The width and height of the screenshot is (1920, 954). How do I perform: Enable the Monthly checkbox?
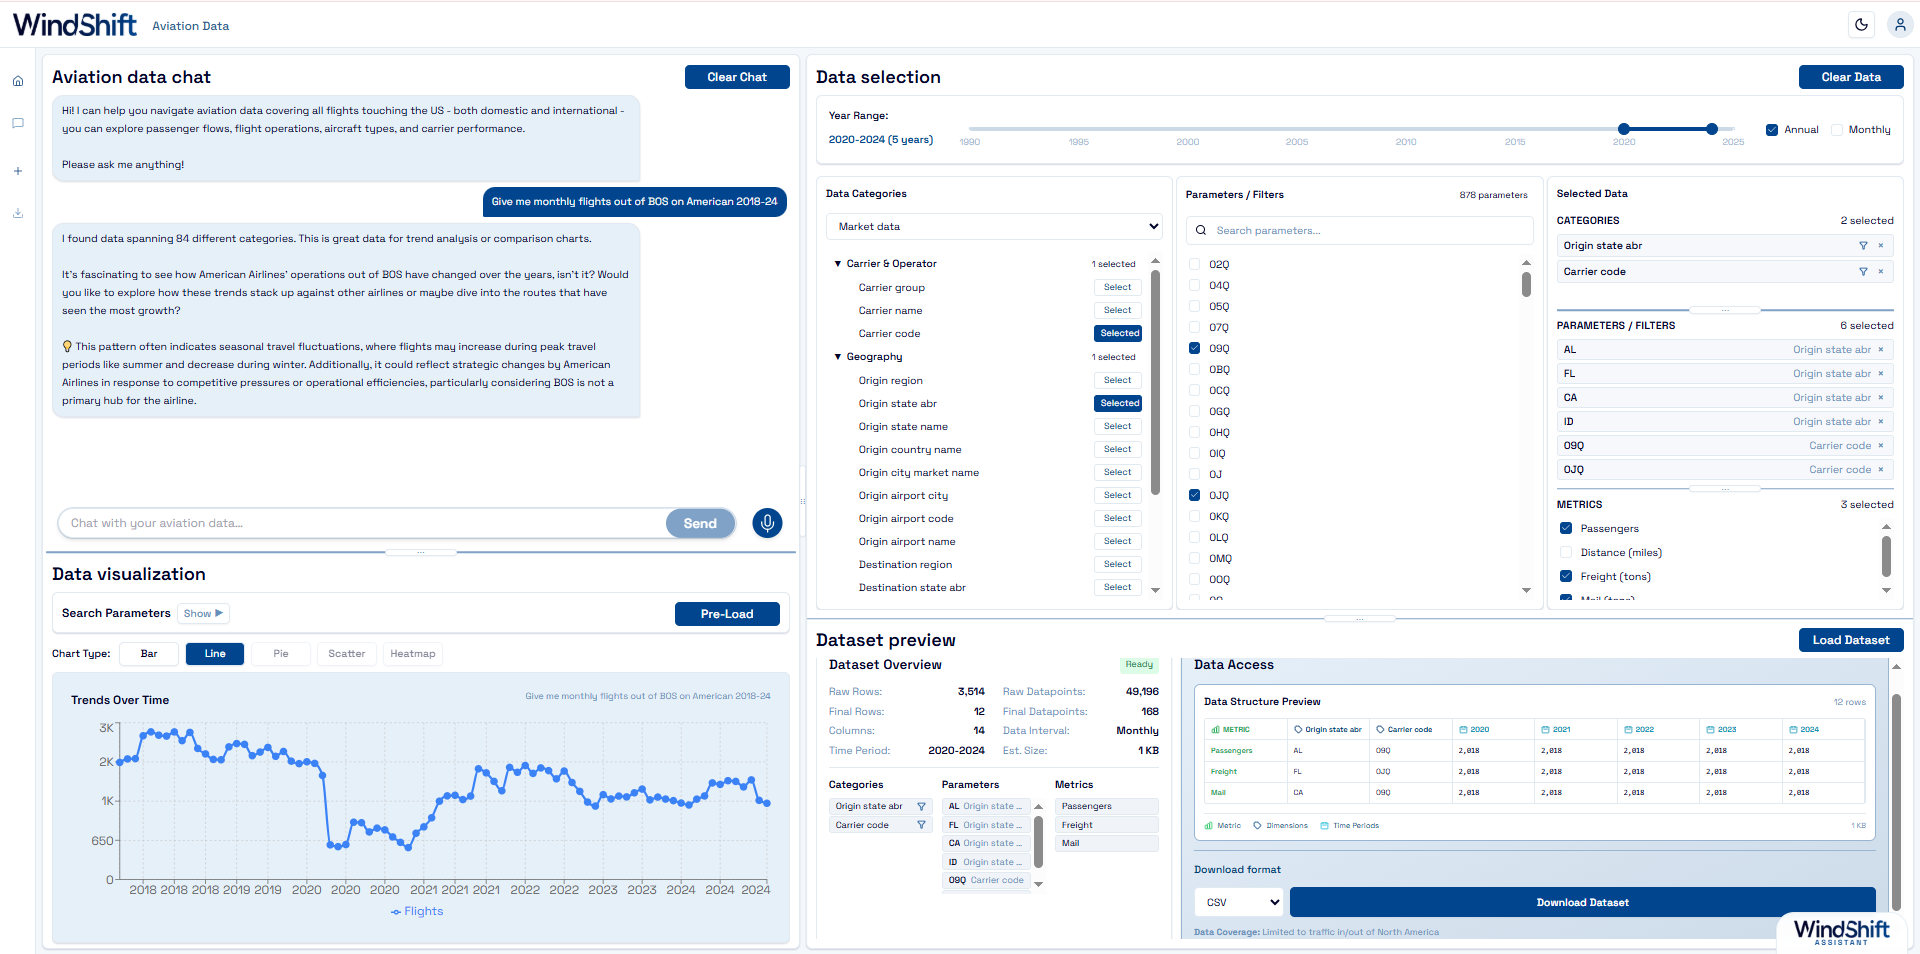click(1837, 129)
